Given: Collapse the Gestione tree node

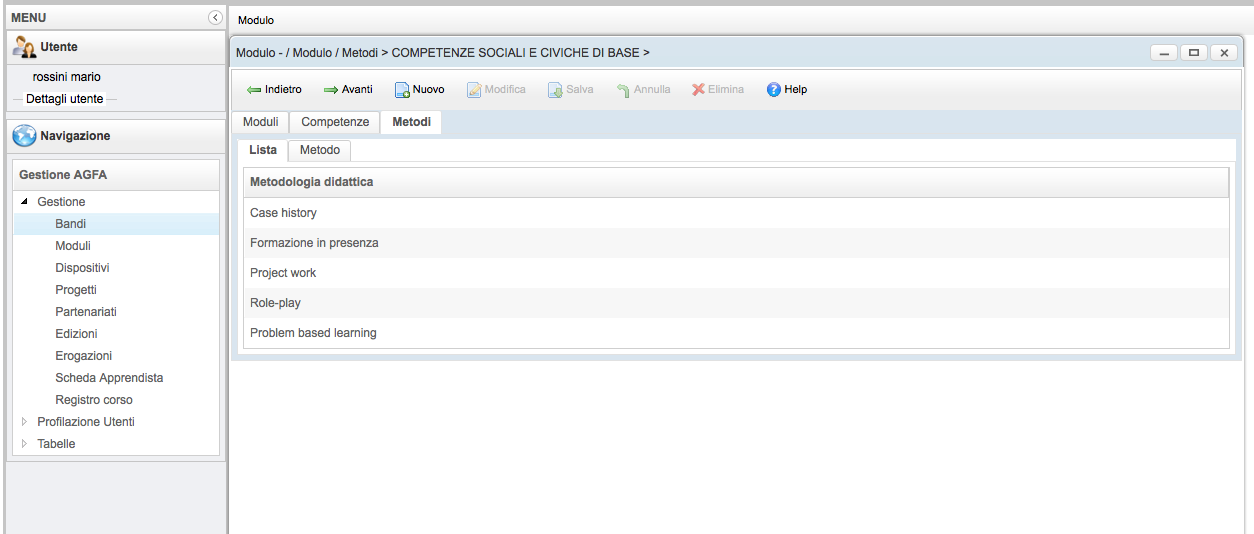Looking at the screenshot, I should pos(25,202).
